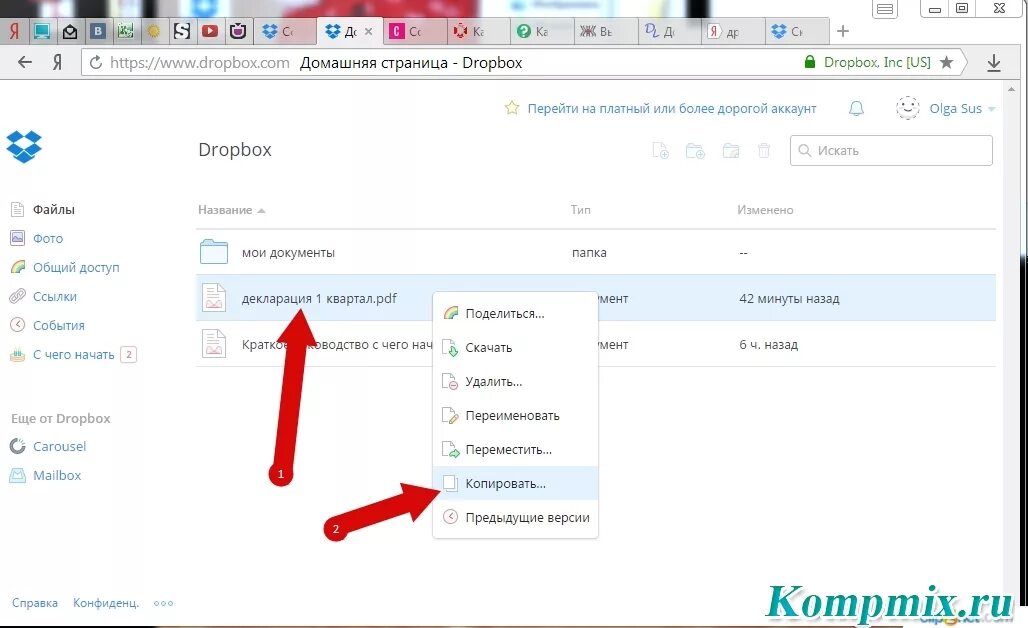Click the share folder toolbar icon
Screen dimensions: 1028x628
[730, 151]
